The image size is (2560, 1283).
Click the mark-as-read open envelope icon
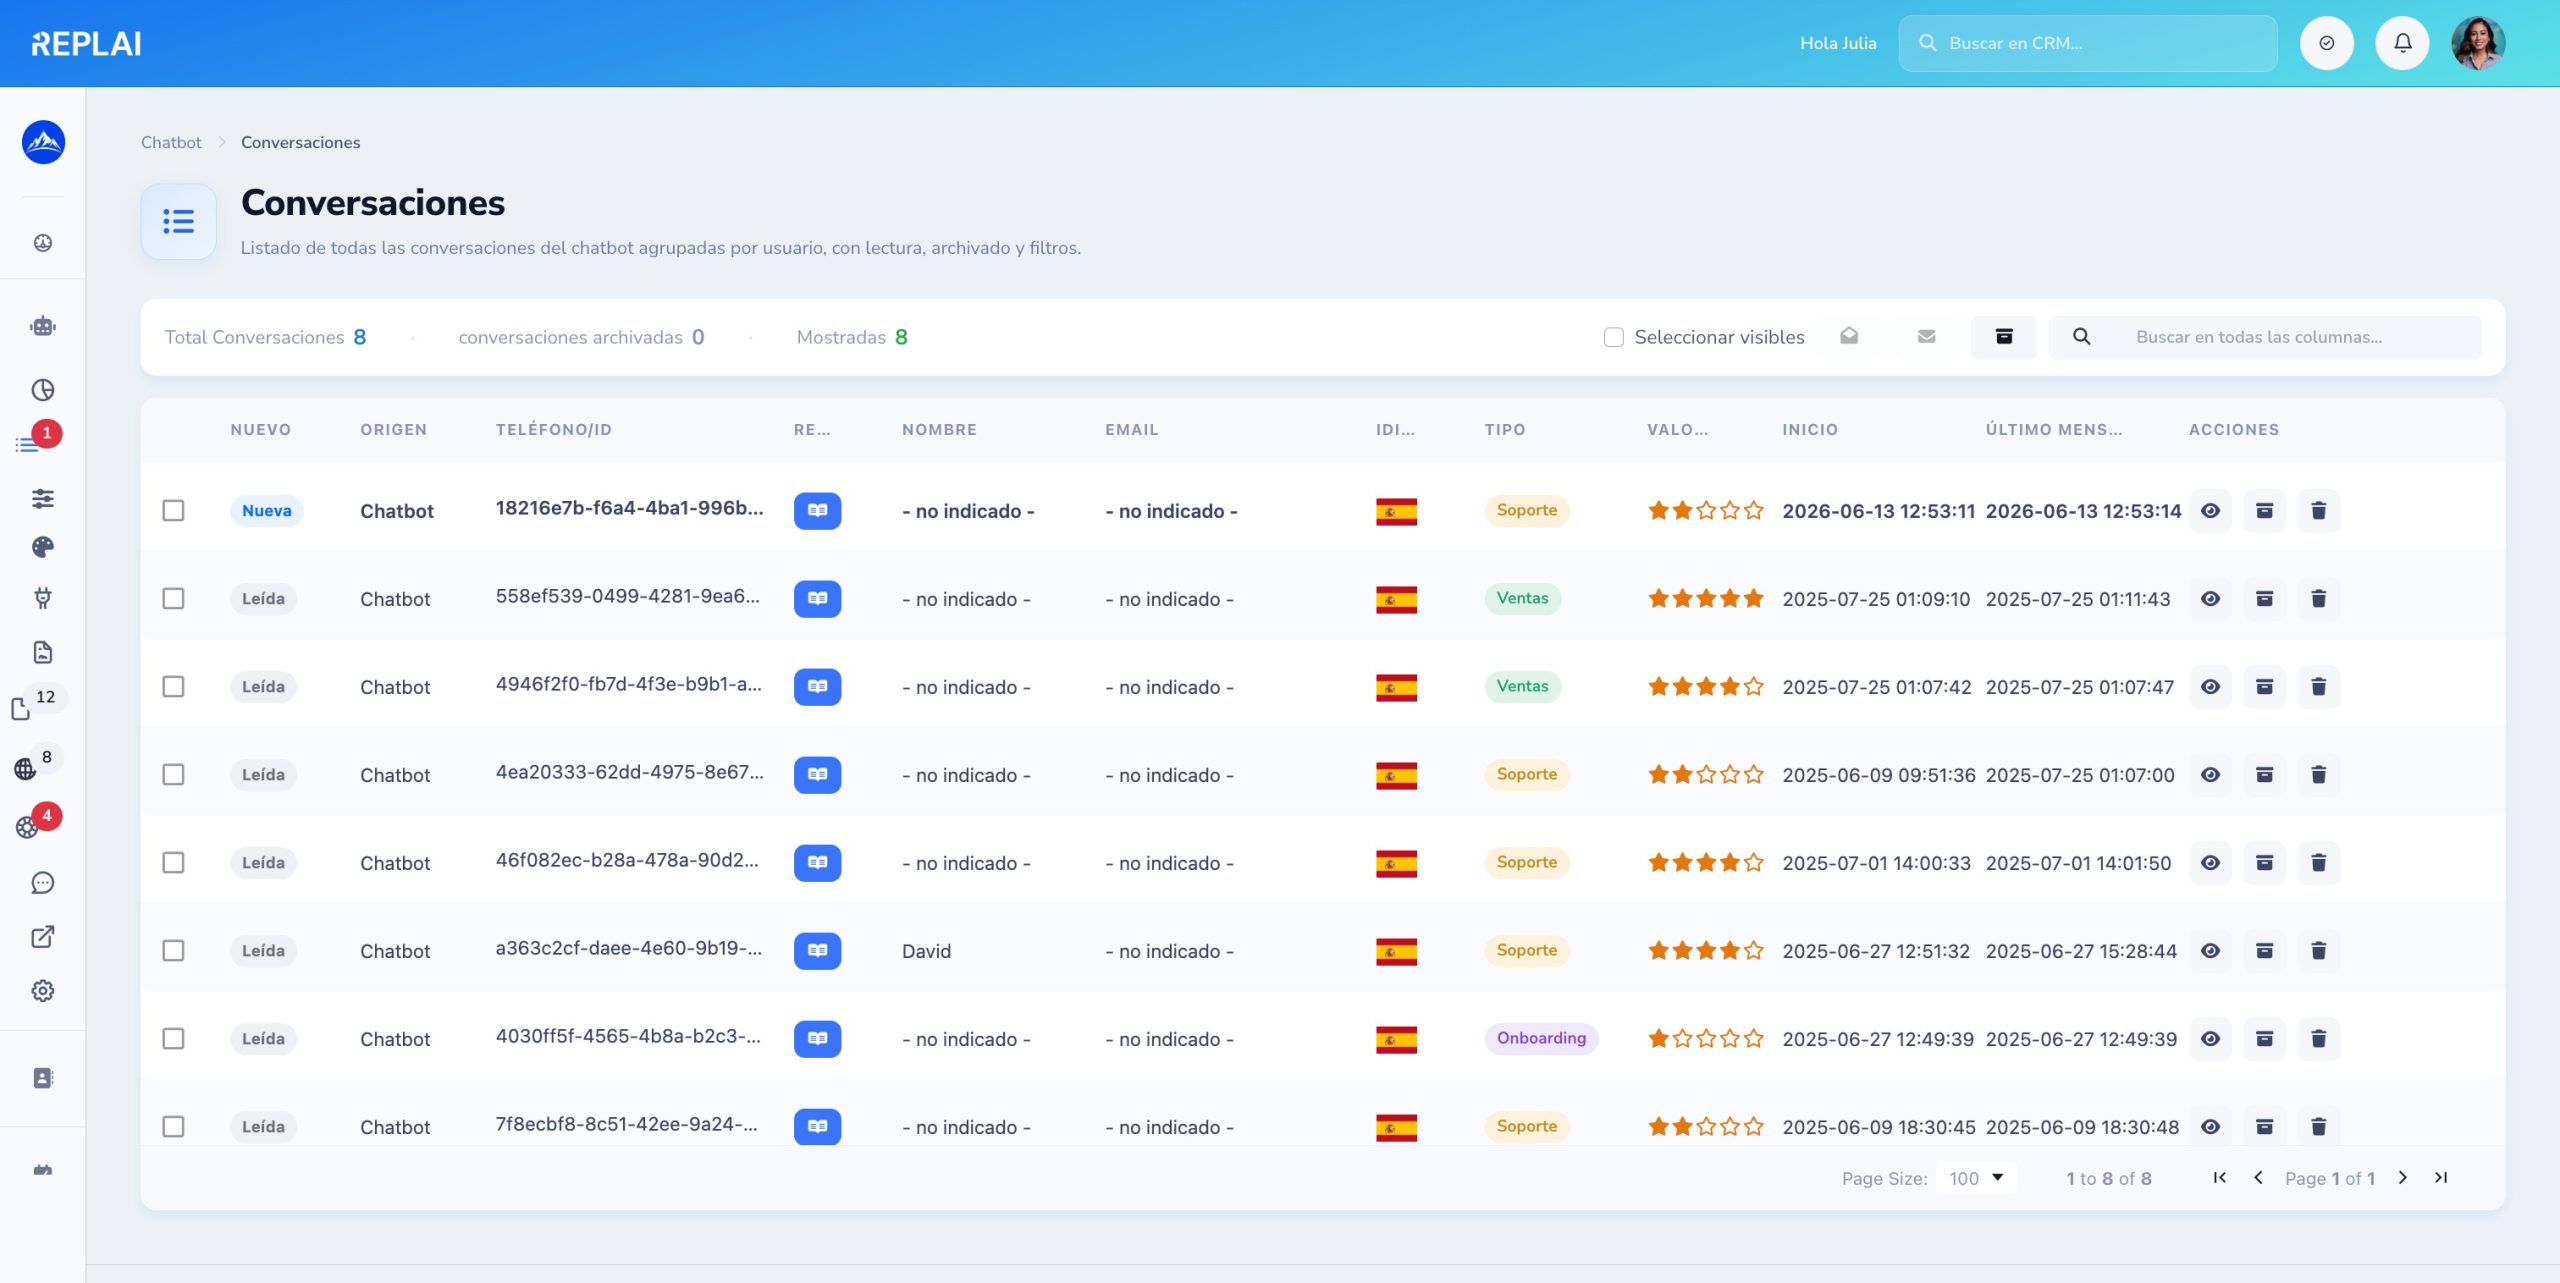[1849, 337]
